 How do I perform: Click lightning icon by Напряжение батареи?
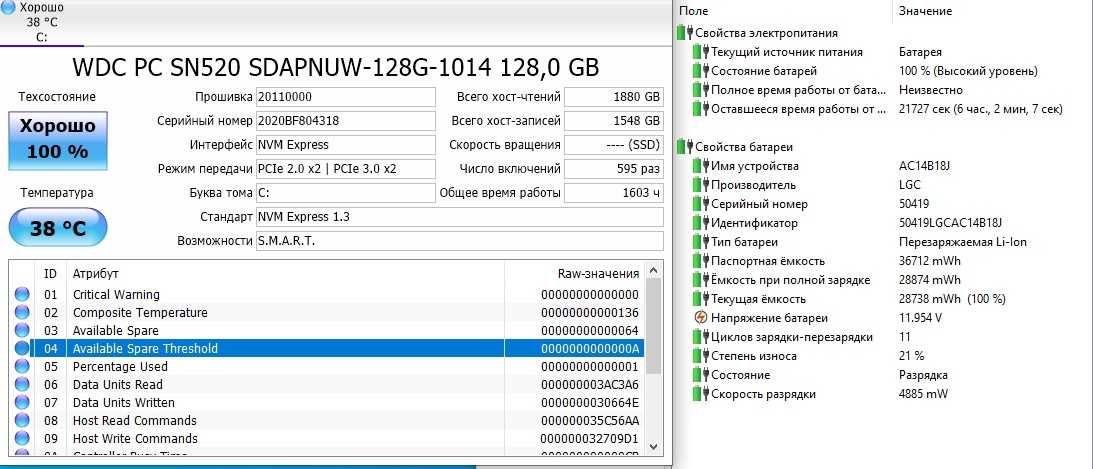point(701,318)
